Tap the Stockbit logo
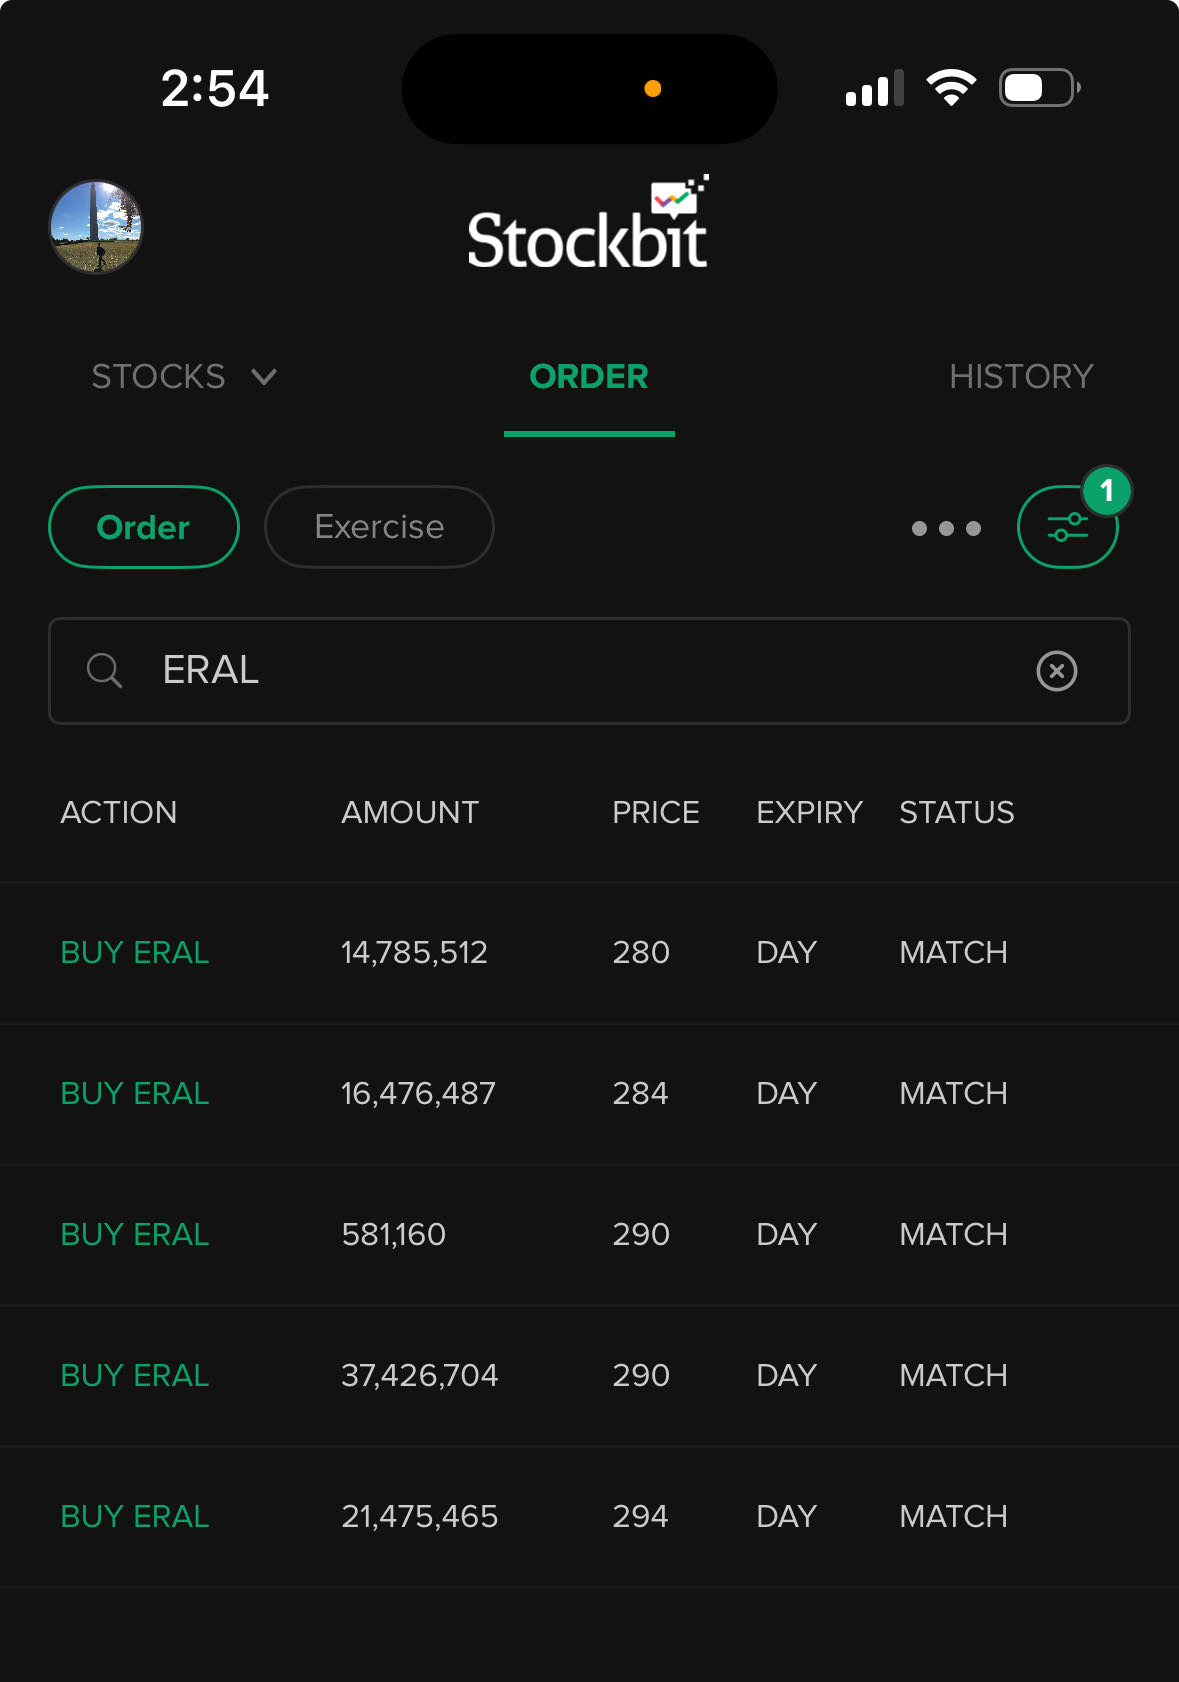1179x1682 pixels. [588, 226]
